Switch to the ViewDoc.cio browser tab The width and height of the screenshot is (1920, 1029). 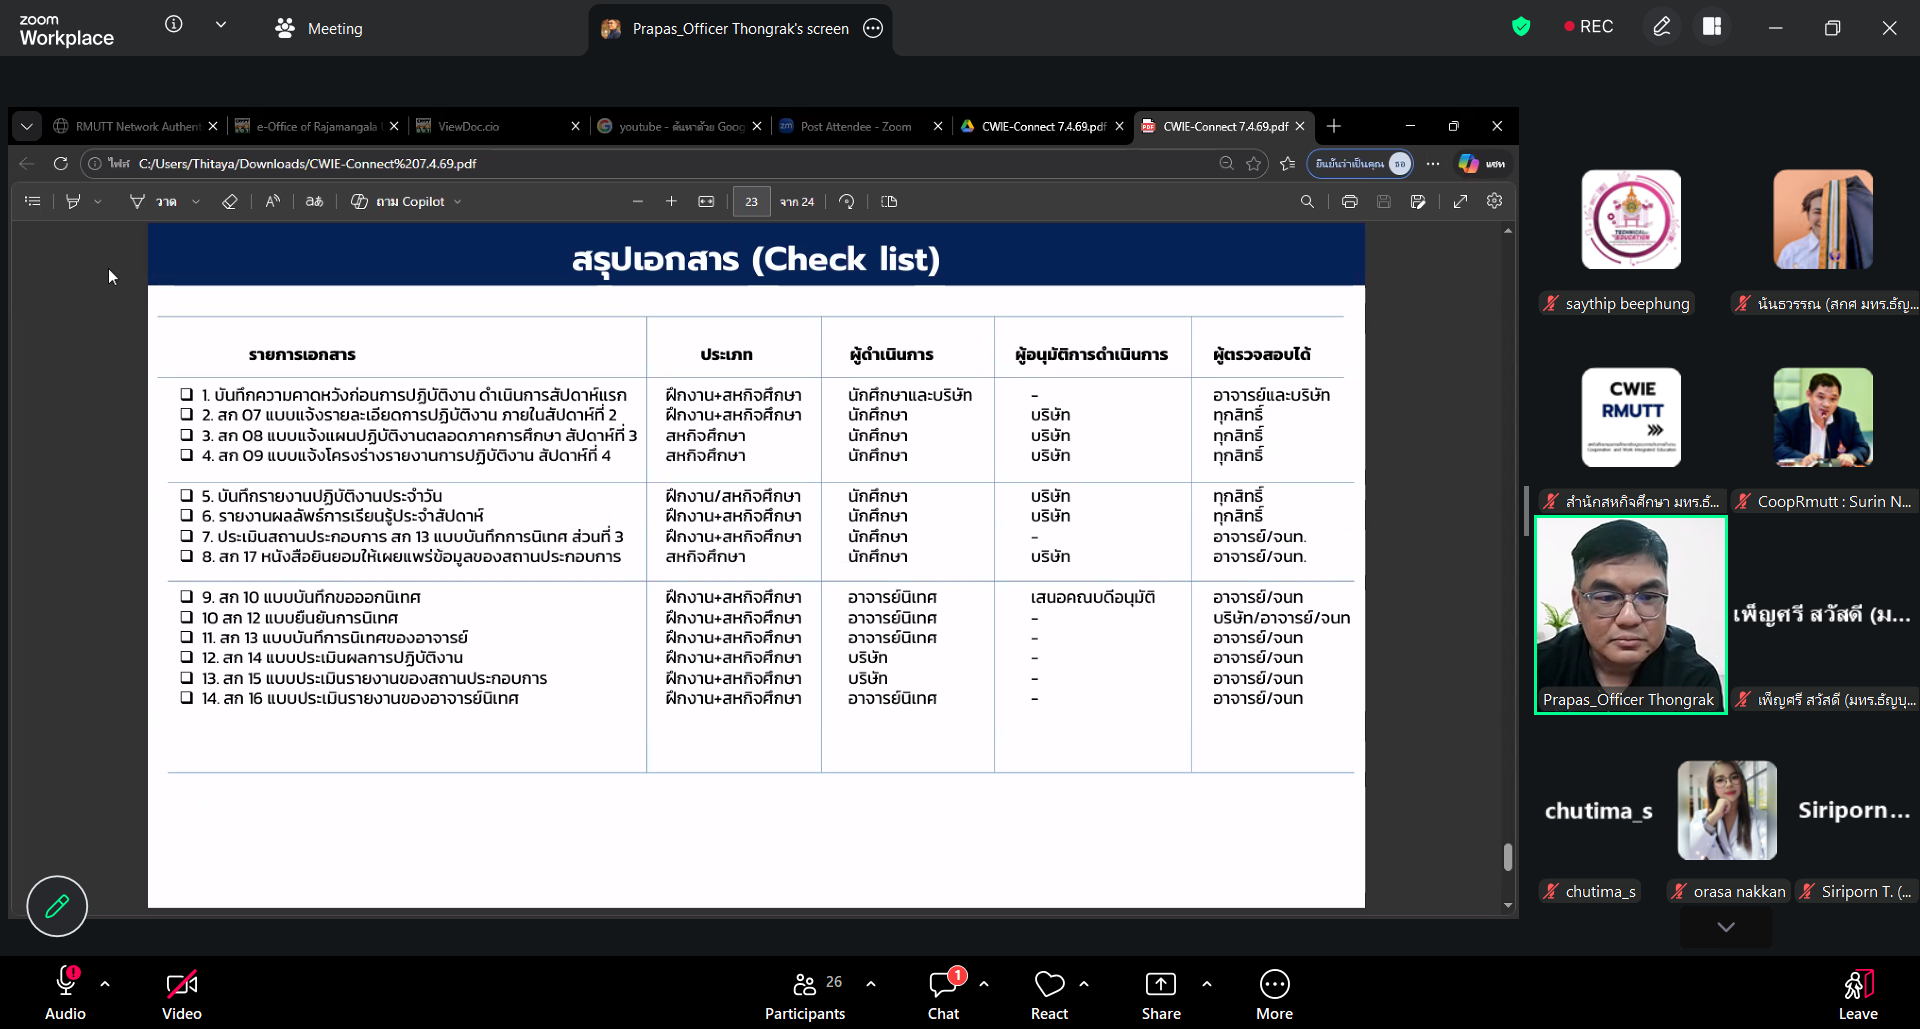(468, 127)
